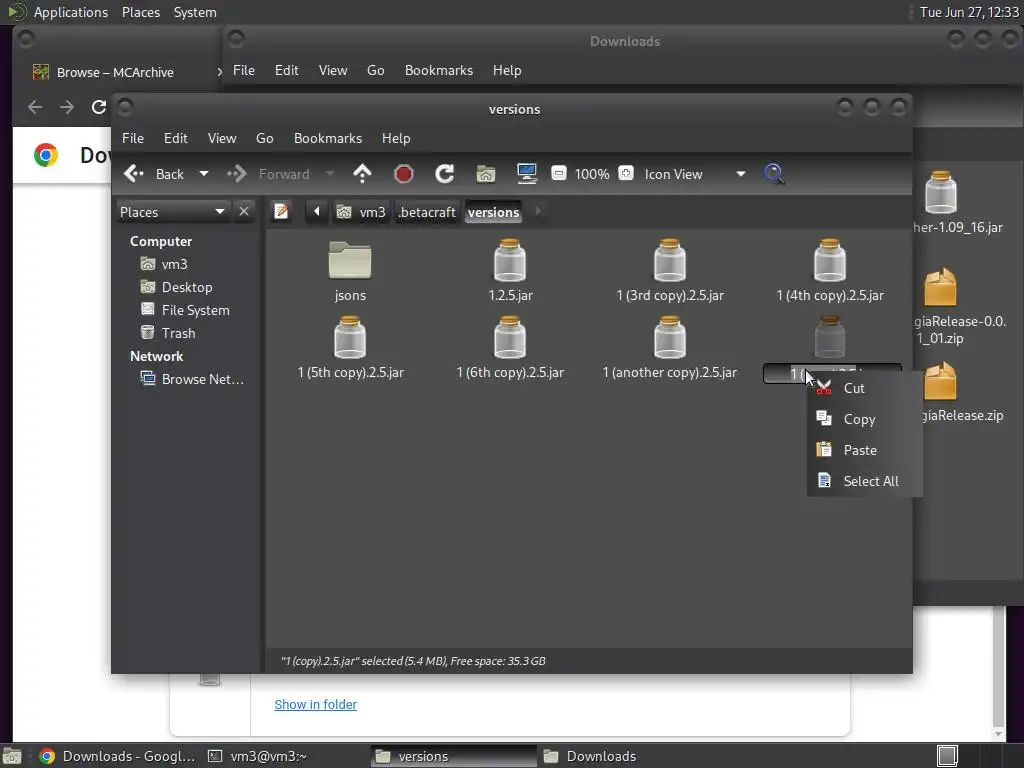Switch to Downloads - Google Chrome taskbar item
The height and width of the screenshot is (768, 1024).
tap(118, 756)
